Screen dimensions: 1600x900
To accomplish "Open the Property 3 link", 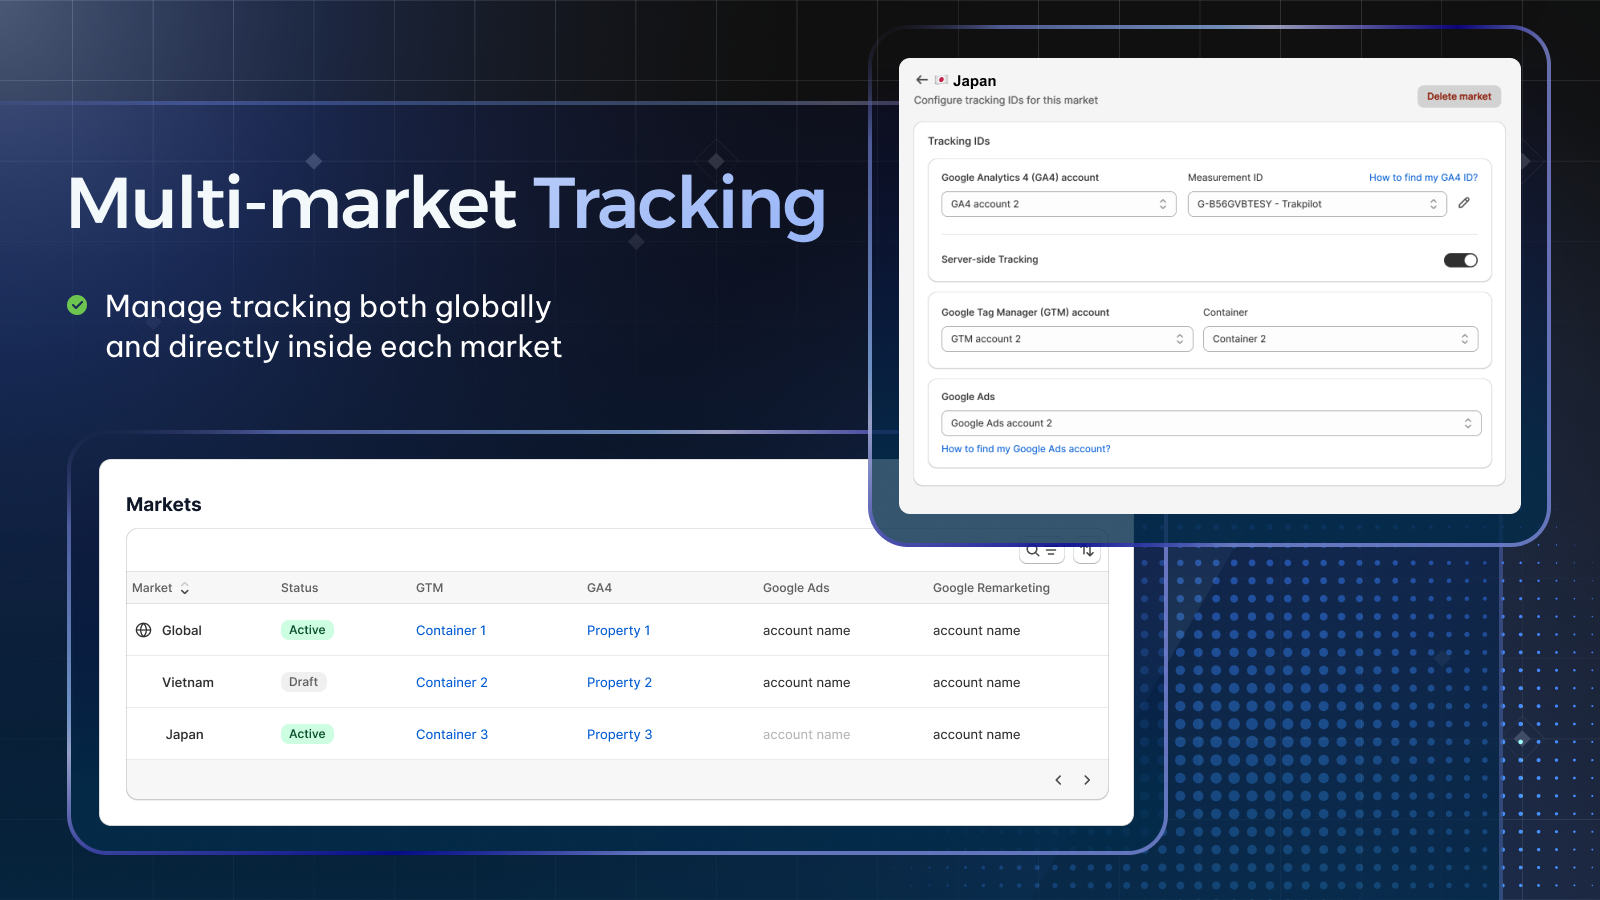I will click(x=619, y=735).
